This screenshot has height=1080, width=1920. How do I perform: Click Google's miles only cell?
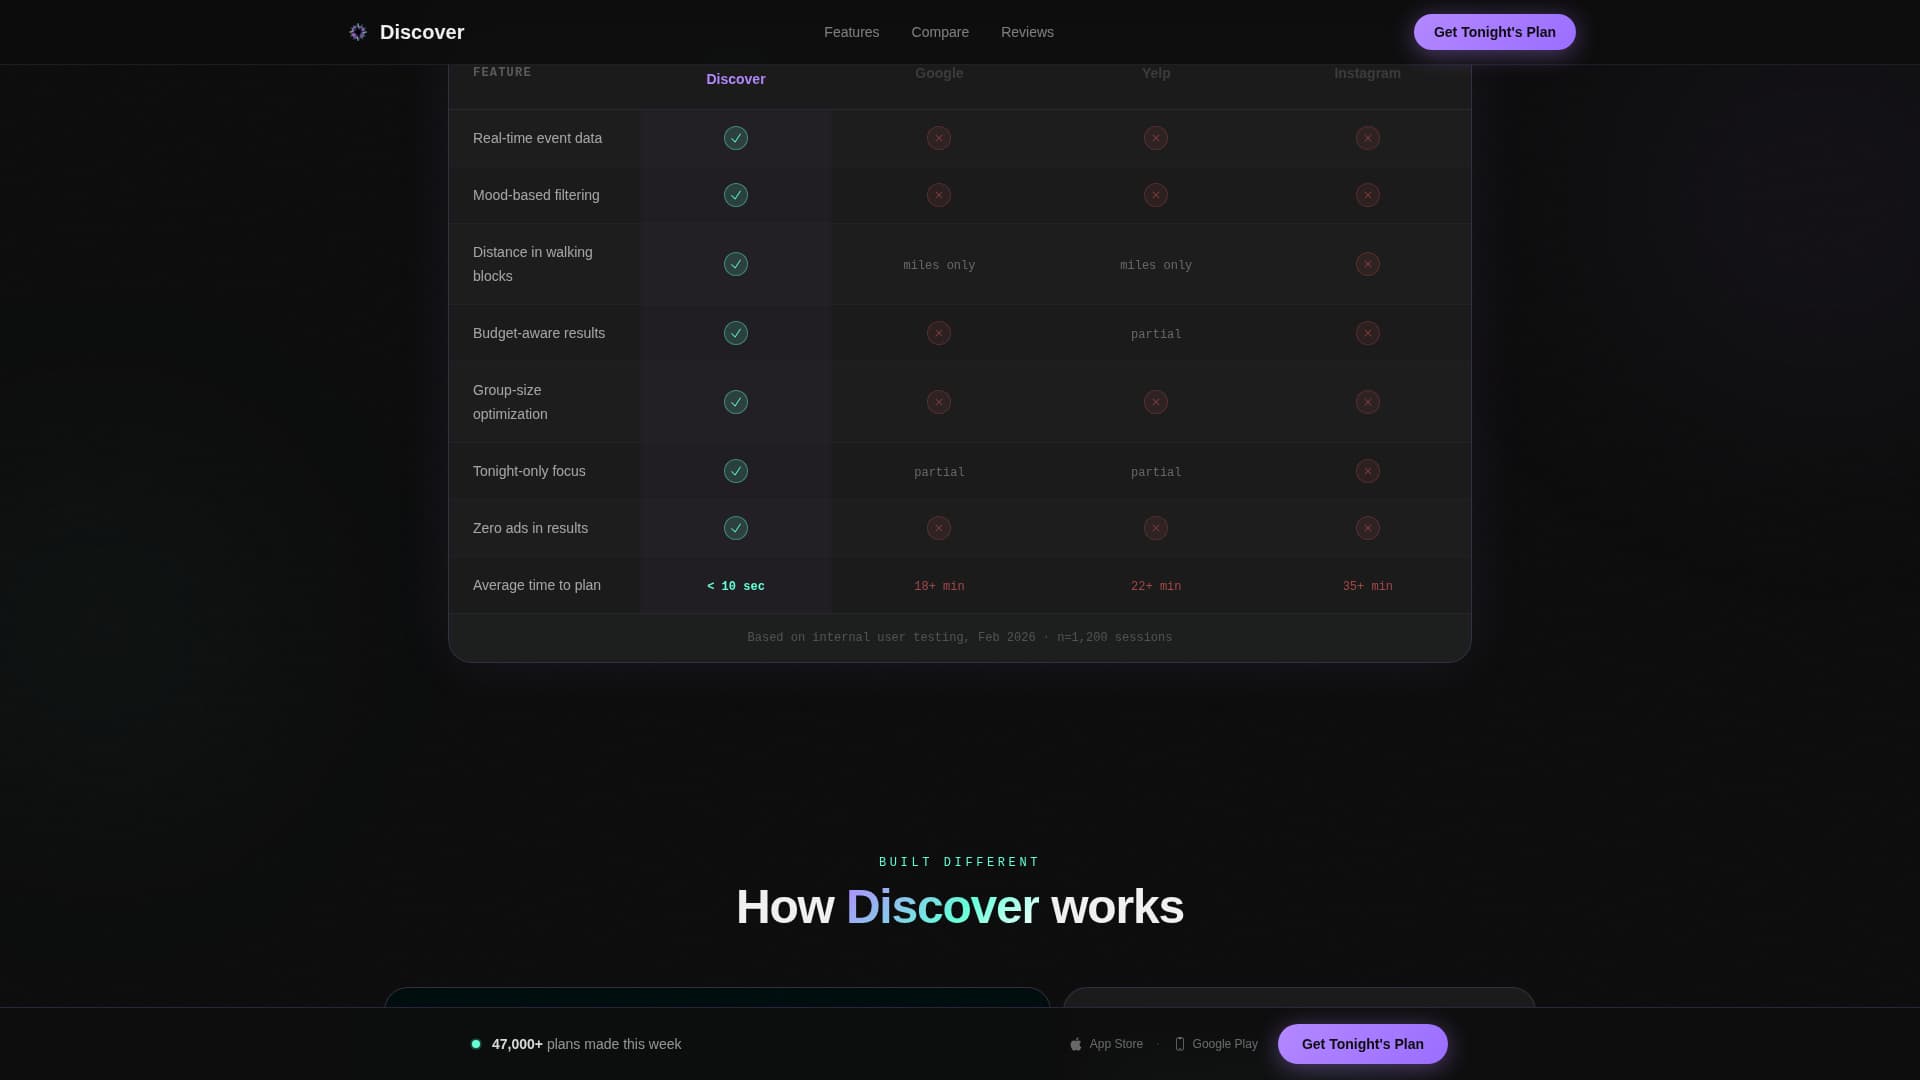click(939, 265)
